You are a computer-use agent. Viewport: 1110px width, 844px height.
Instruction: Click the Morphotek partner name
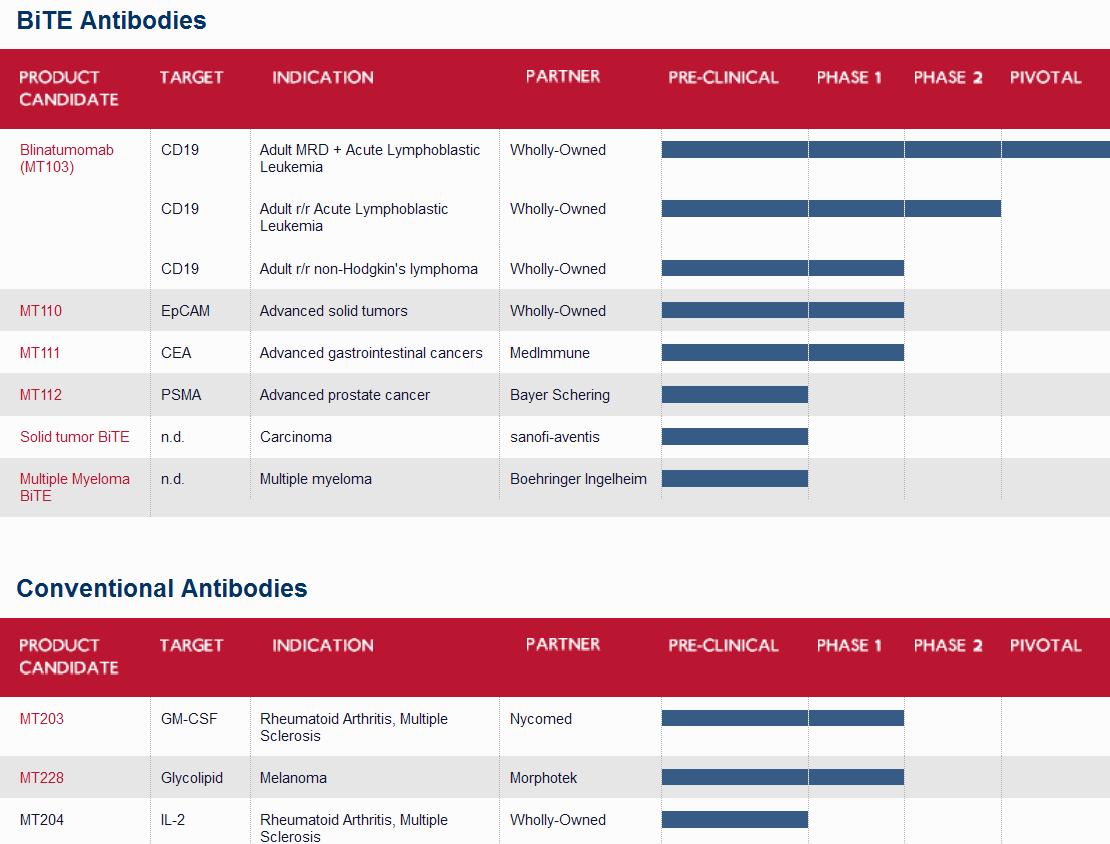pos(544,778)
